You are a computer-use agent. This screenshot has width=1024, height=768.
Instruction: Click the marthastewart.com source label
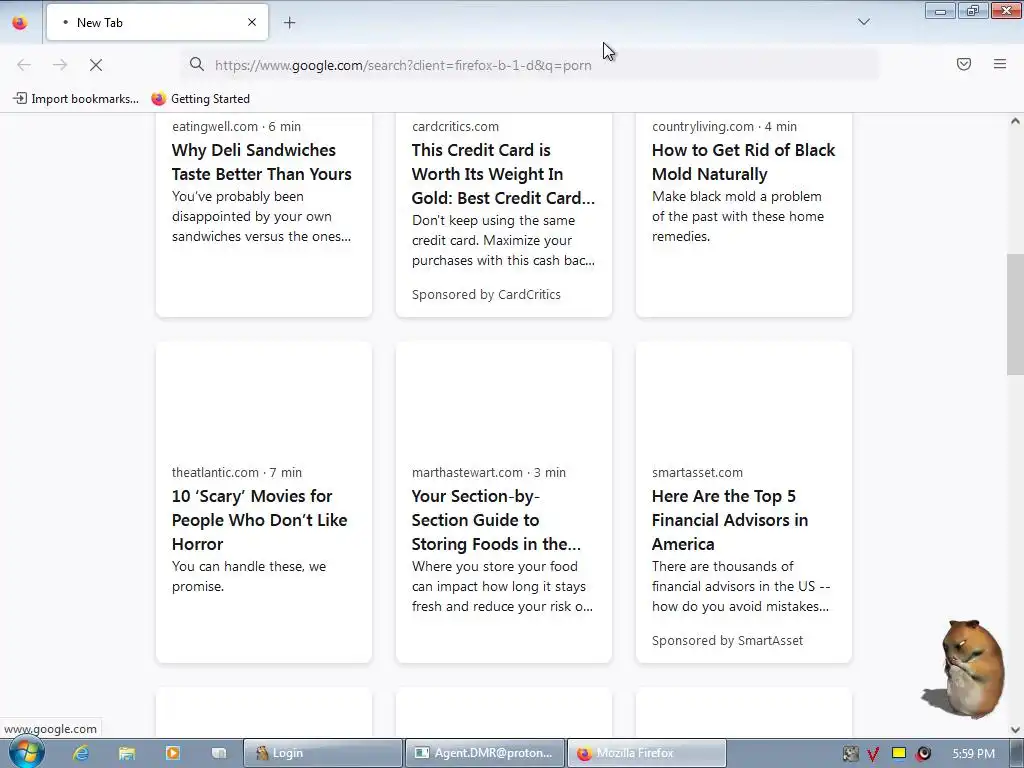pyautogui.click(x=467, y=472)
